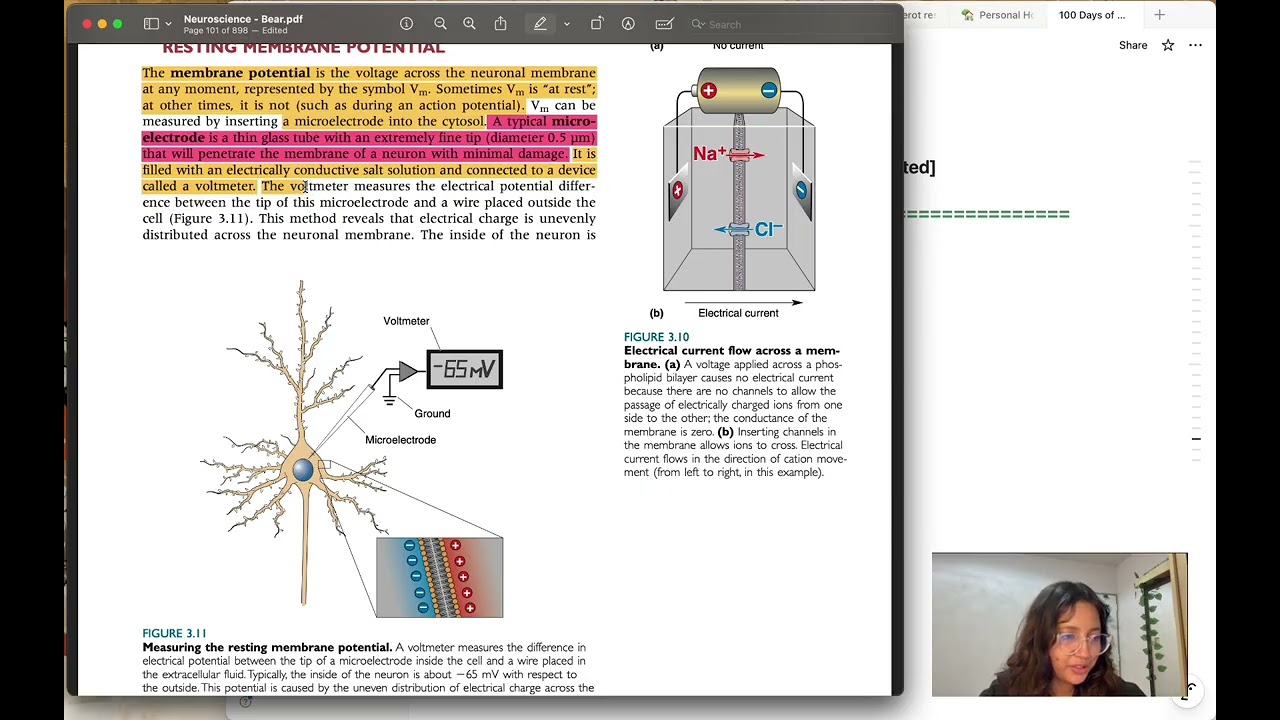Click the FIGURE 3.10 caption label
This screenshot has width=1280, height=720.
[656, 337]
